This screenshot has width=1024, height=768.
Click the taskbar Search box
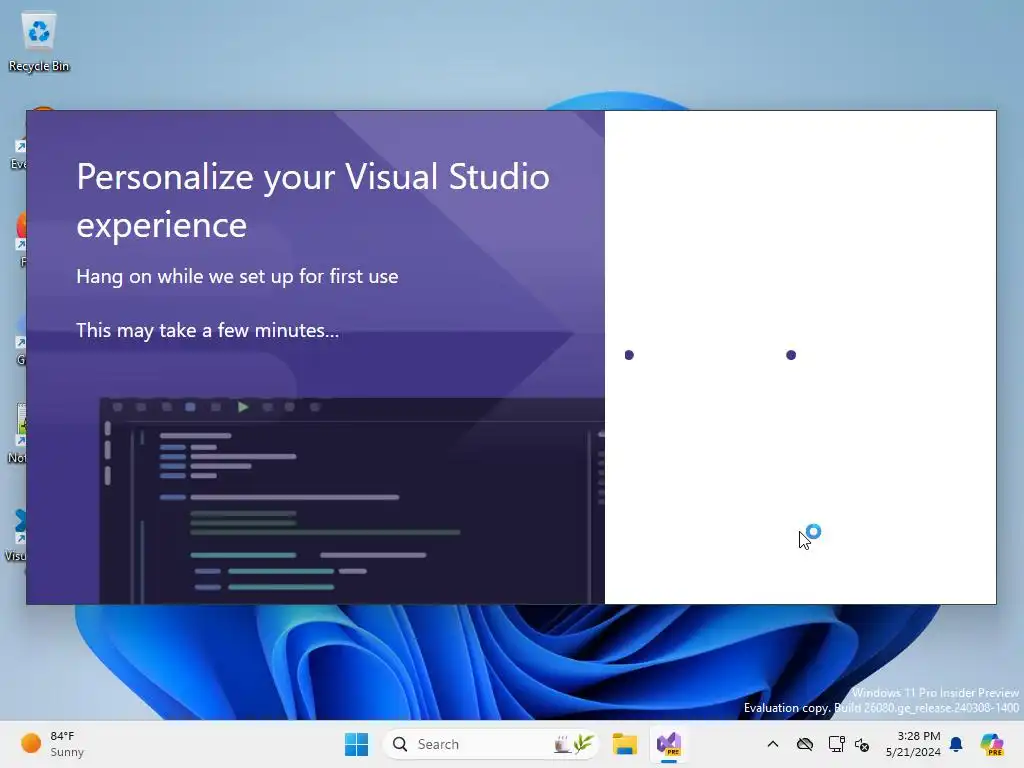coord(491,744)
